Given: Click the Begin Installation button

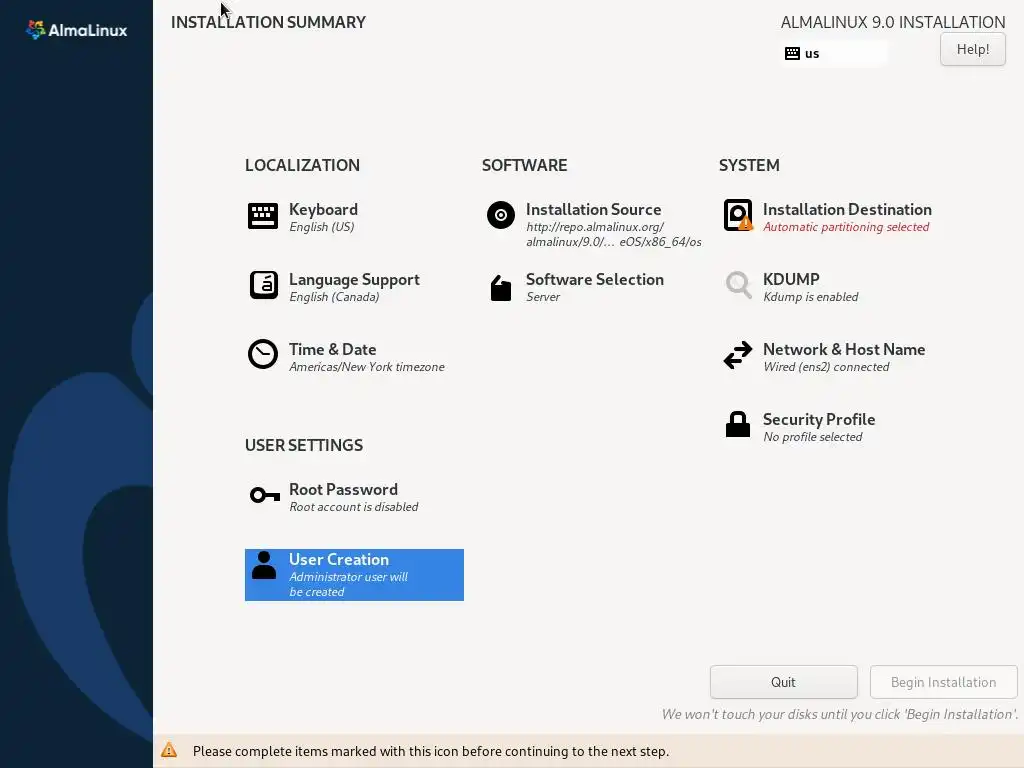Looking at the screenshot, I should point(943,682).
